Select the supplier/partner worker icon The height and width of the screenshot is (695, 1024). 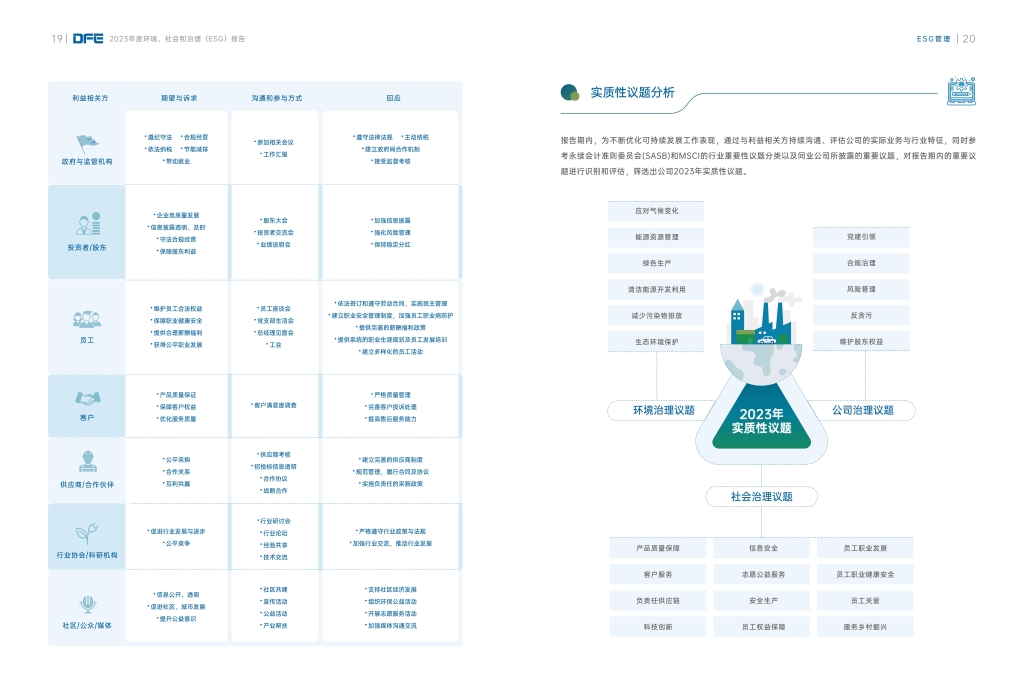87,461
